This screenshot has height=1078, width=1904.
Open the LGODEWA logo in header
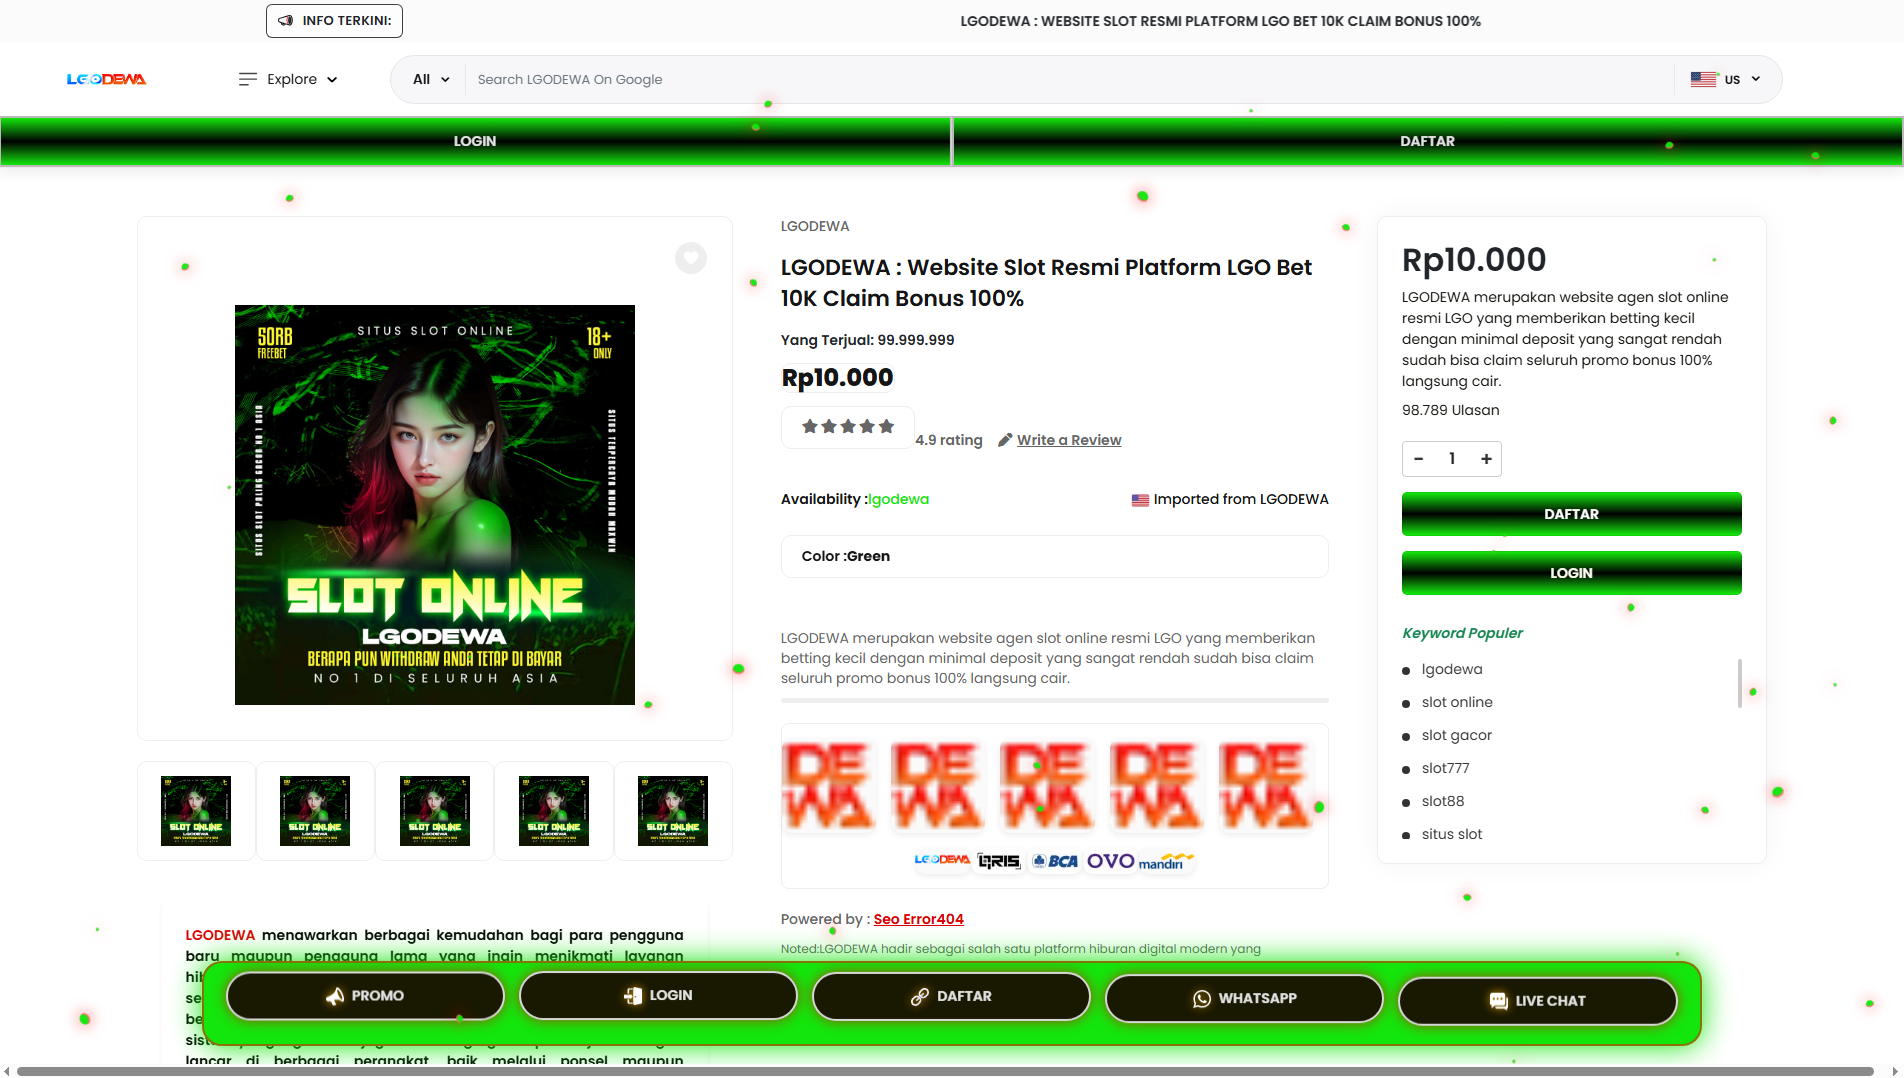point(107,79)
